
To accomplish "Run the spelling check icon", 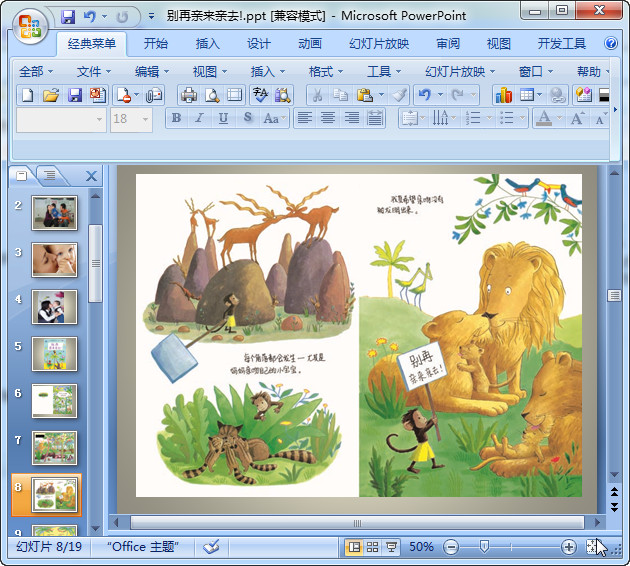I will [x=260, y=95].
